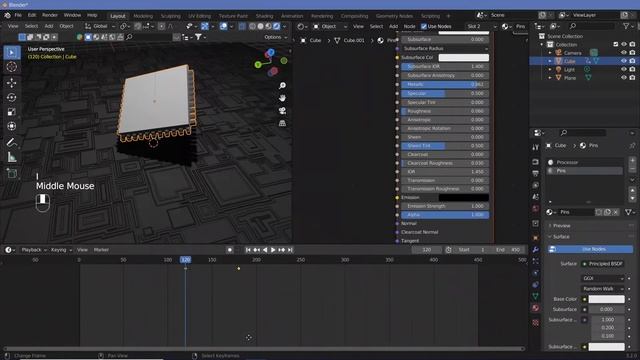This screenshot has width=640, height=360.
Task: Open the Global transform orientation dropdown
Action: pyautogui.click(x=100, y=26)
